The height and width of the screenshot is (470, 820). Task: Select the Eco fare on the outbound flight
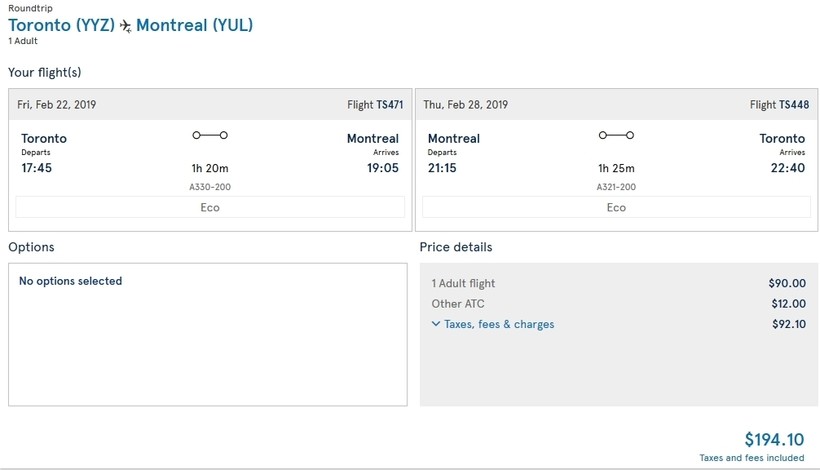tap(210, 207)
